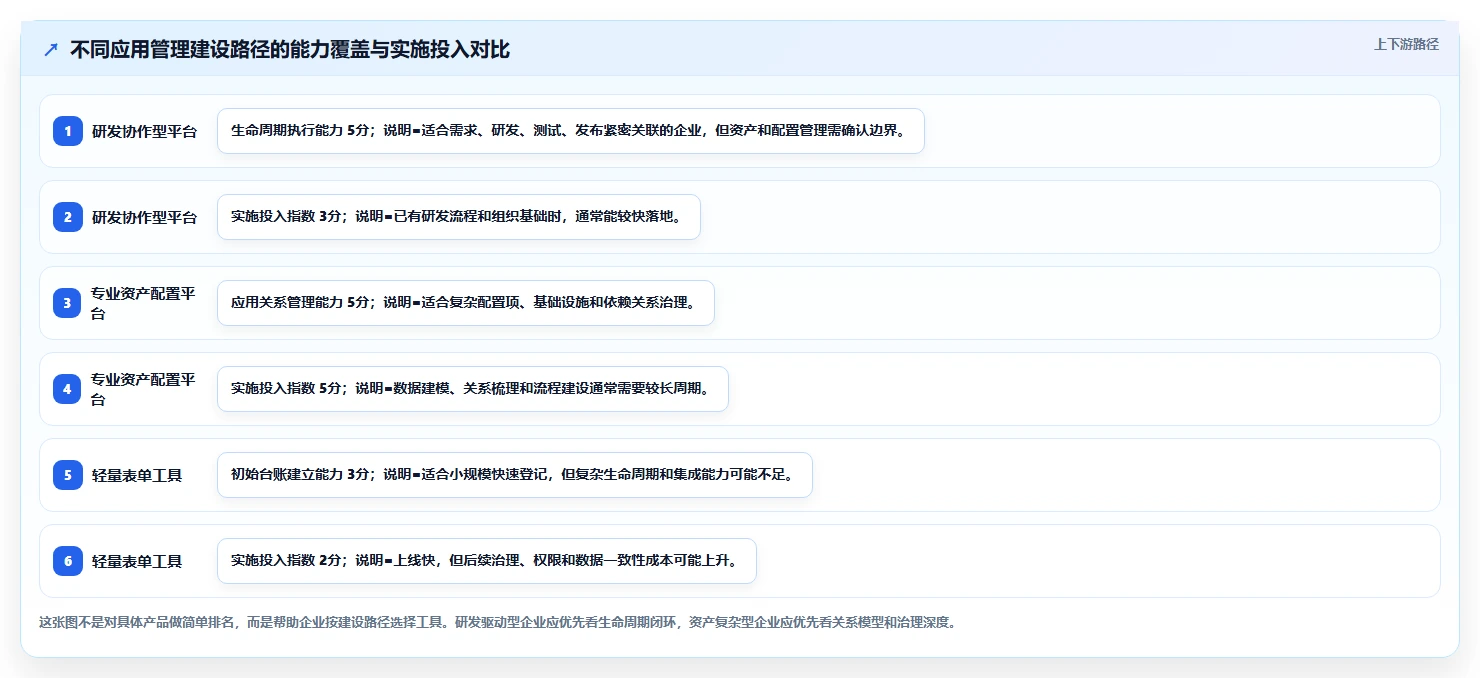This screenshot has width=1480, height=678.
Task: Open the 实施投入指数 2分 description box
Action: tap(487, 561)
